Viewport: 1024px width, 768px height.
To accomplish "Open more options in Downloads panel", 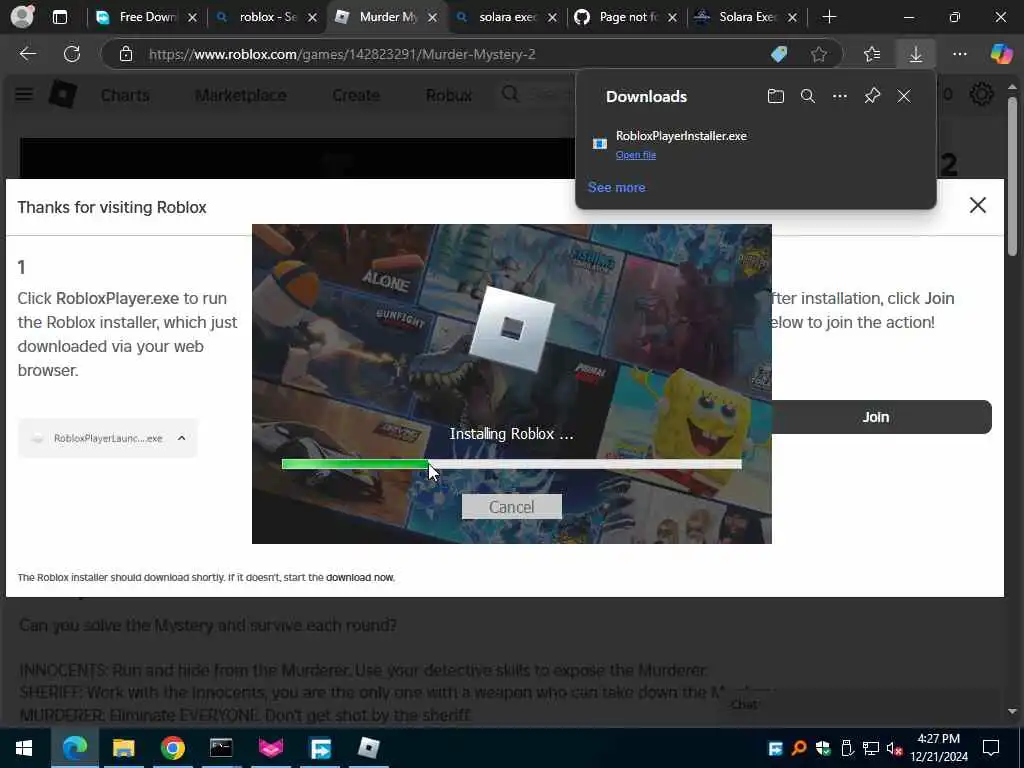I will click(840, 97).
